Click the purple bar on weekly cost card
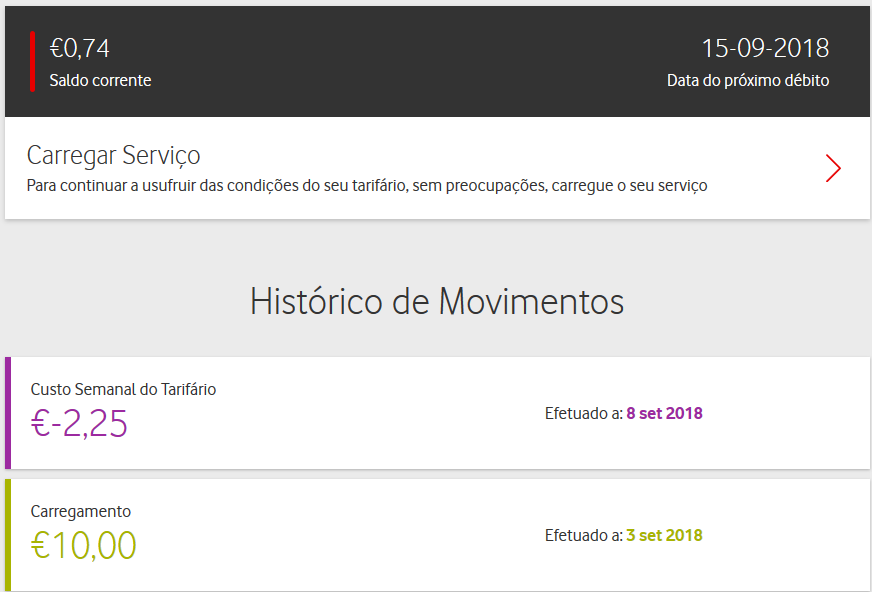The width and height of the screenshot is (872, 592). pos(8,413)
